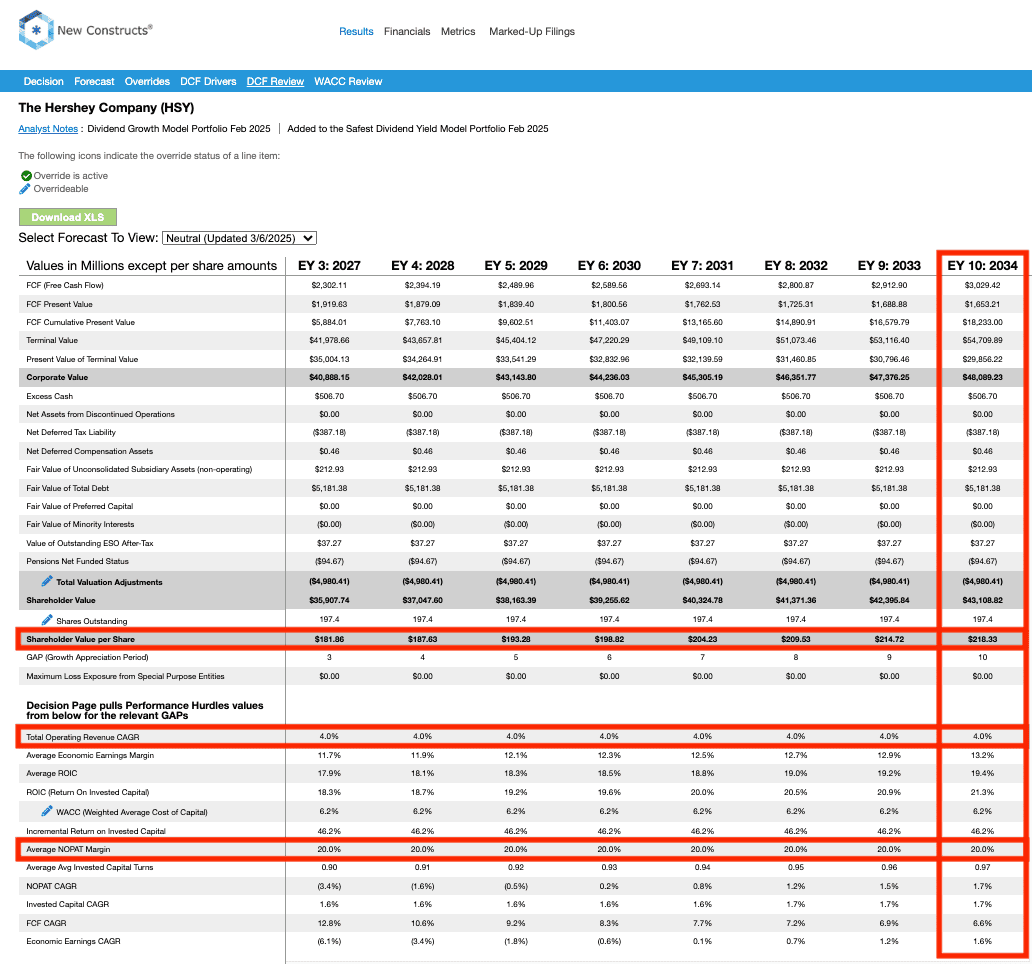
Task: Click the EY 10: 2034 column header
Action: coord(983,266)
